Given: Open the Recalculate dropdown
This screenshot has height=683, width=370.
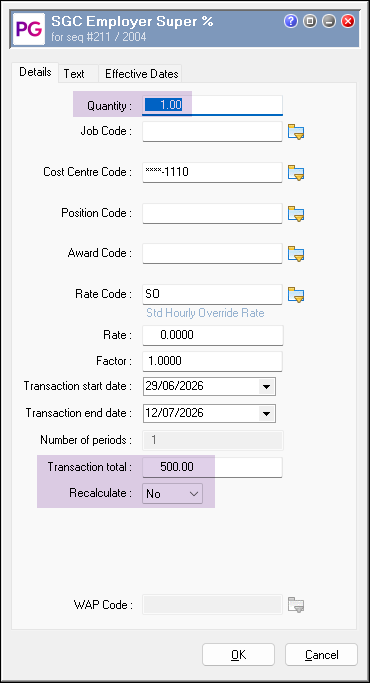Looking at the screenshot, I should pyautogui.click(x=173, y=494).
